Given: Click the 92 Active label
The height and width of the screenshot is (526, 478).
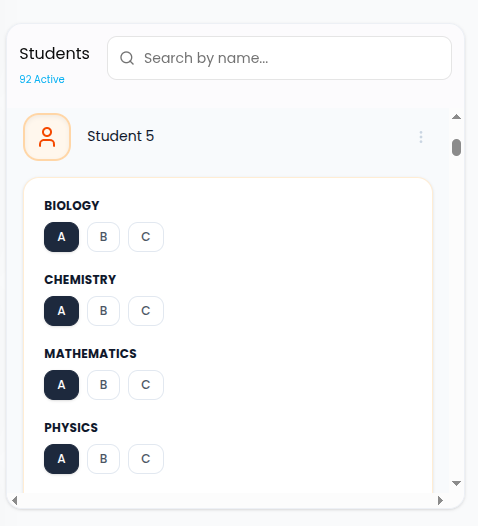Looking at the screenshot, I should click(x=42, y=79).
